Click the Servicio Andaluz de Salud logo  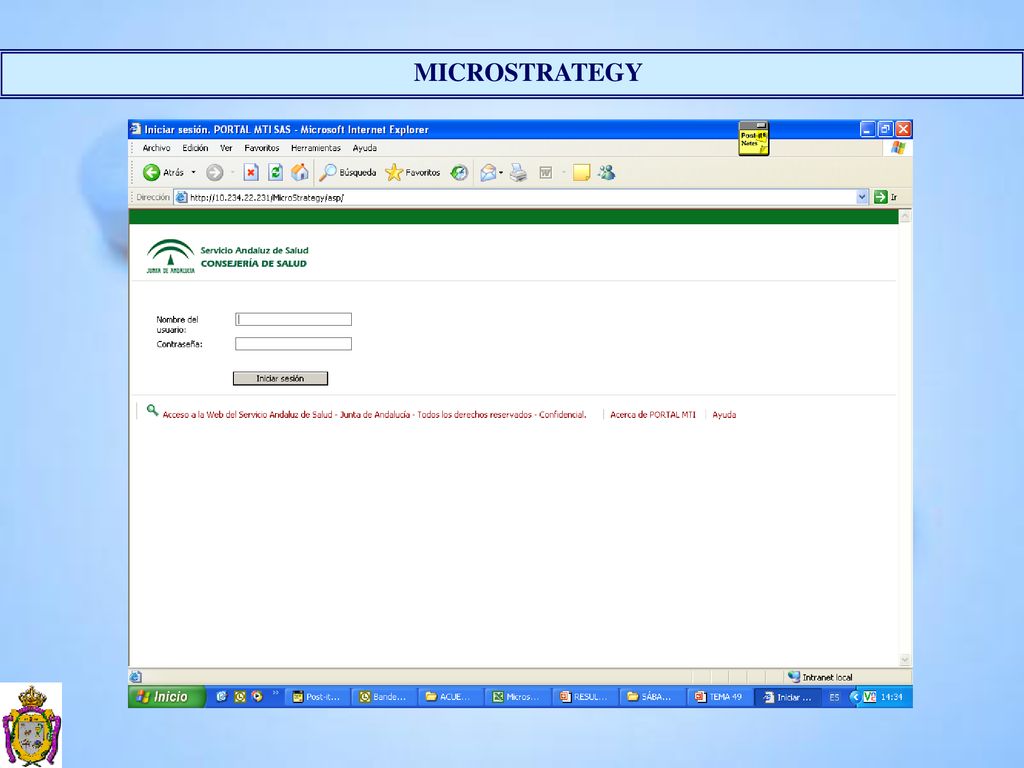pyautogui.click(x=227, y=256)
